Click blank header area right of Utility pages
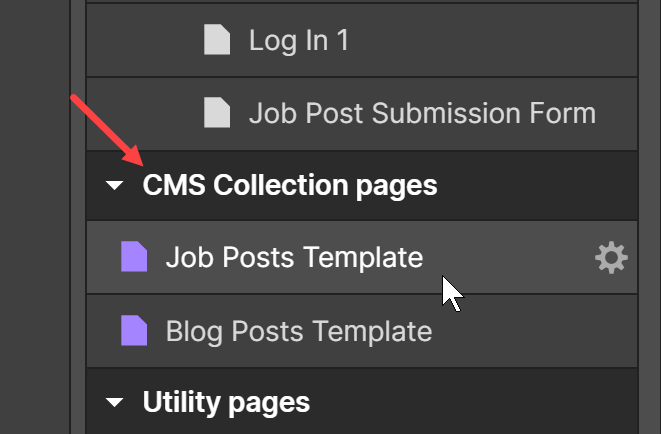Viewport: 661px width, 434px height. tap(472, 402)
